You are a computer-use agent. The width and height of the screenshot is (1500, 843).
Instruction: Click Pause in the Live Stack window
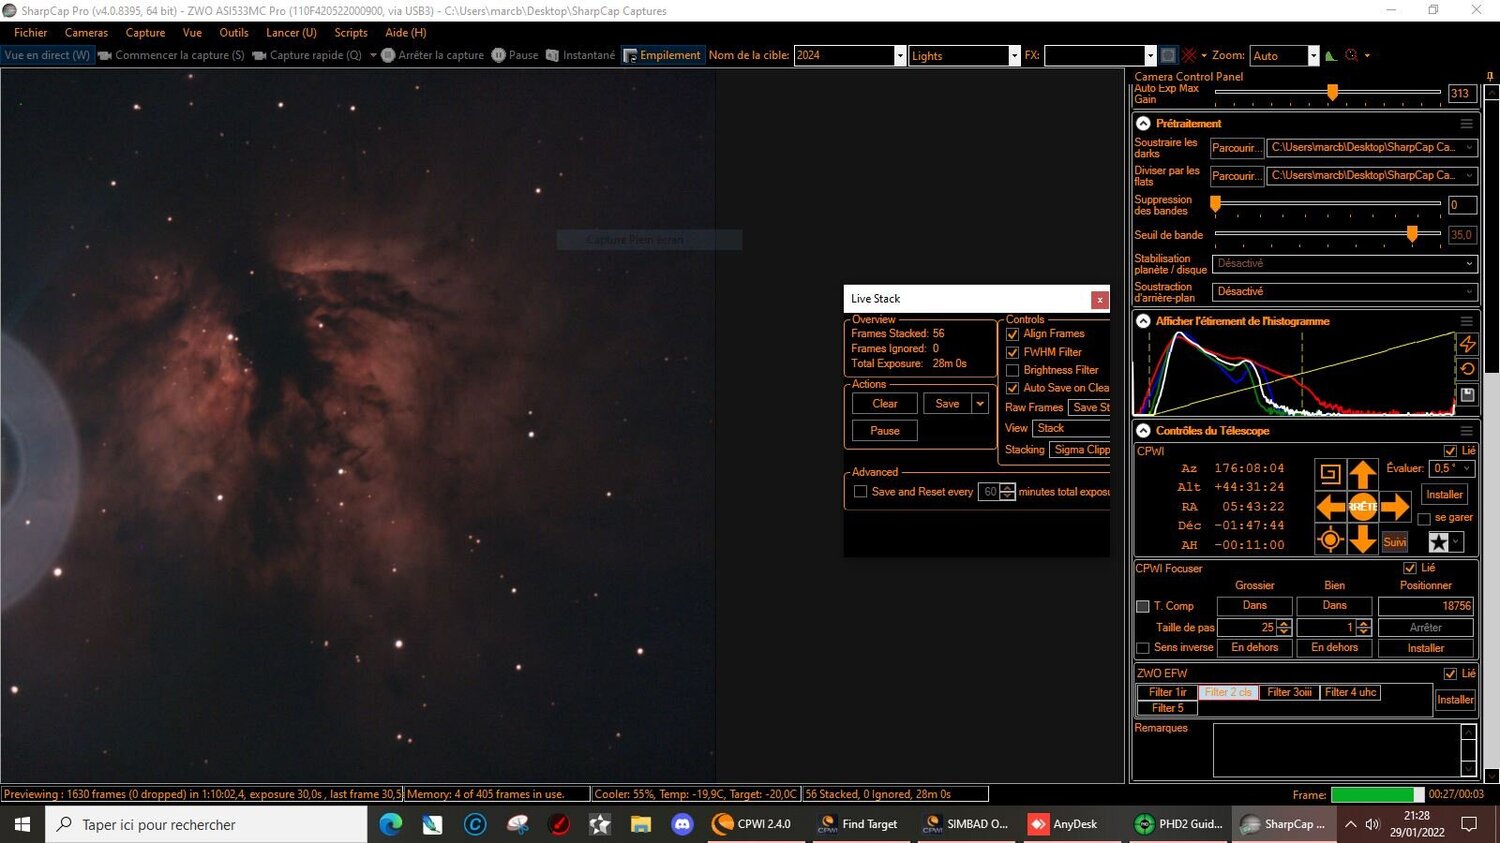(x=885, y=431)
